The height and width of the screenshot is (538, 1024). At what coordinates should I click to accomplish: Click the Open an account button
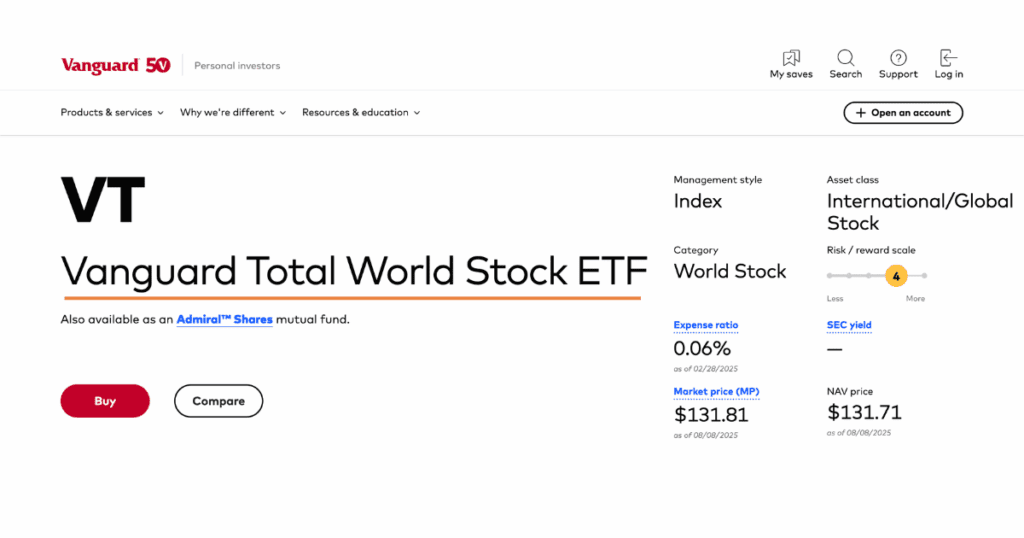tap(903, 113)
